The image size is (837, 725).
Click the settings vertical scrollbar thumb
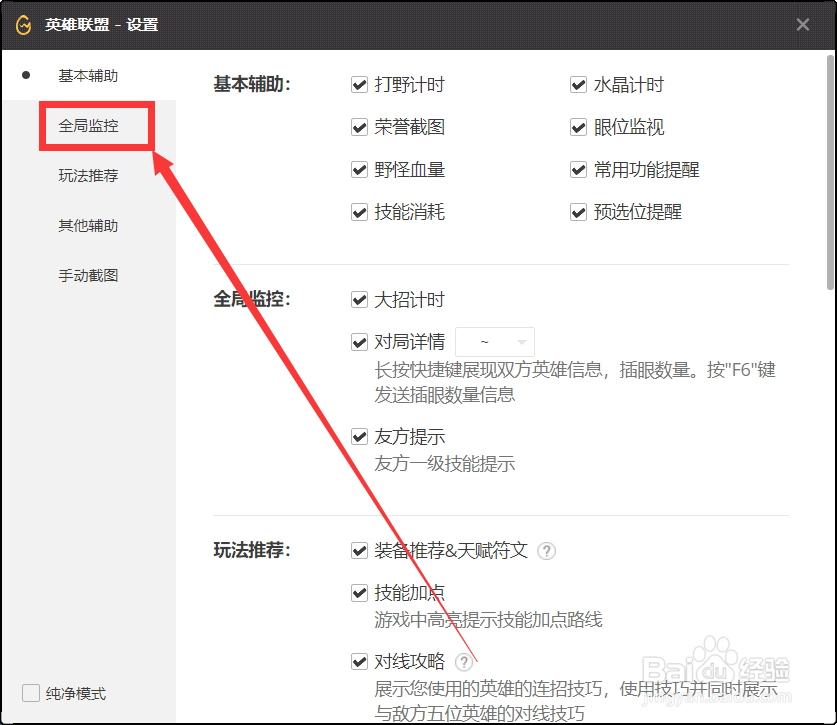pyautogui.click(x=830, y=172)
